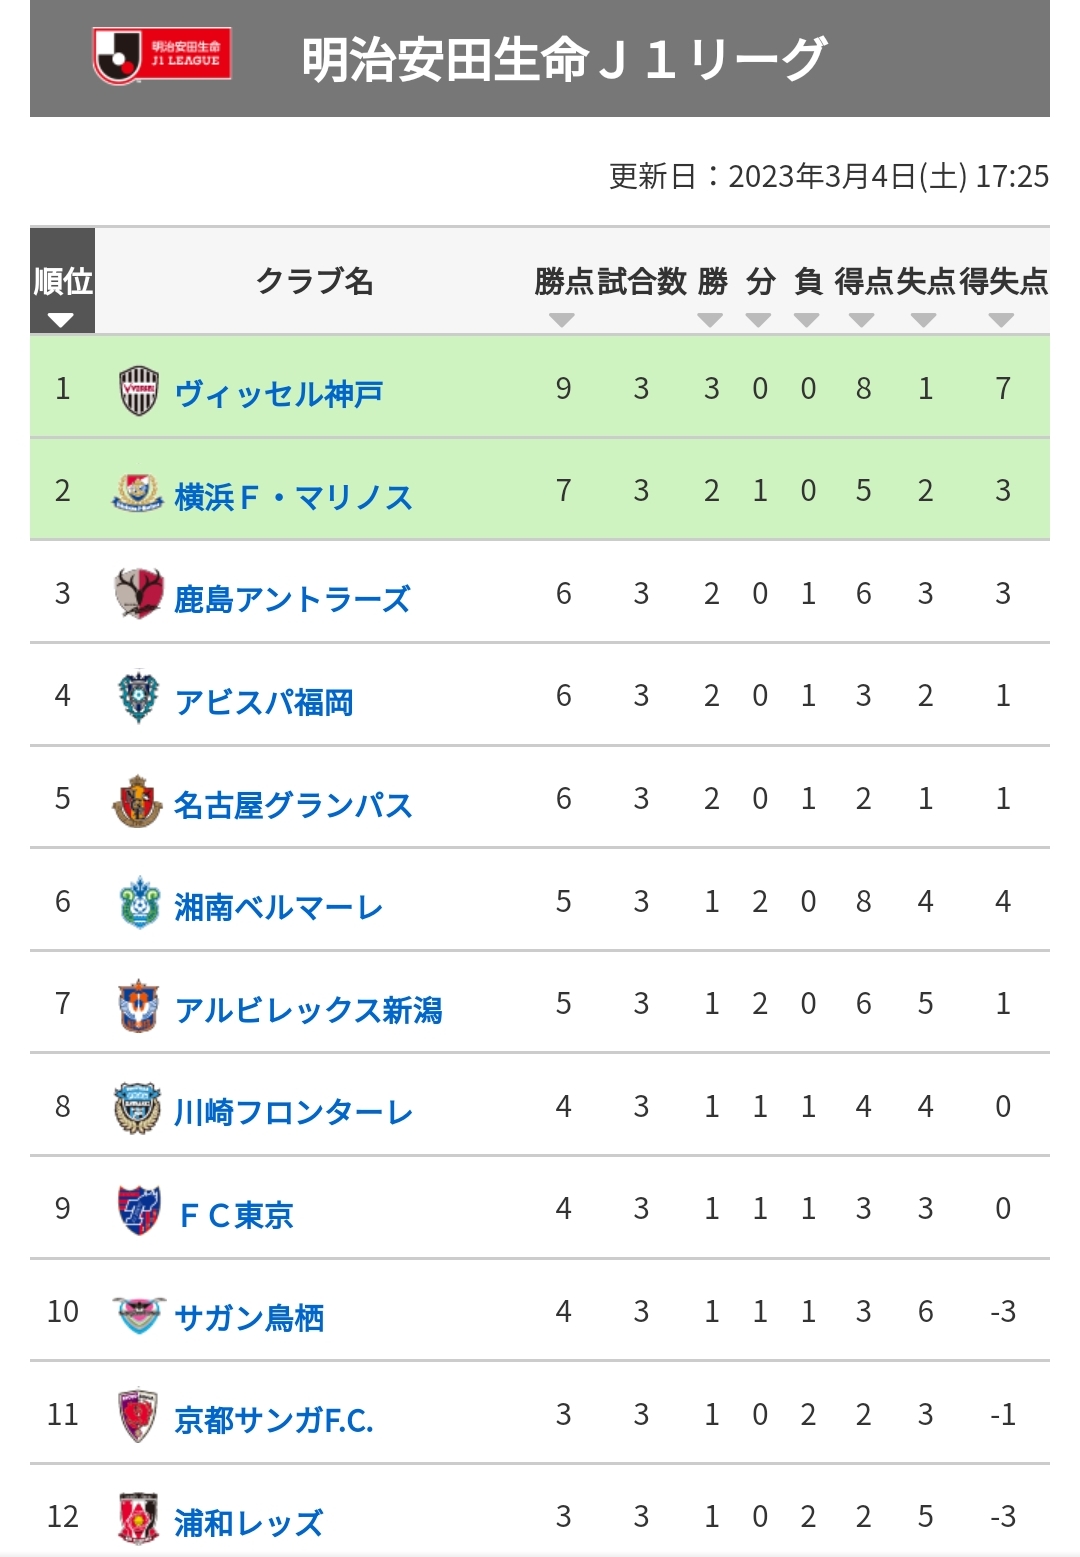Open the 京都サンガF.C. club link
The image size is (1080, 1557).
tap(274, 1420)
